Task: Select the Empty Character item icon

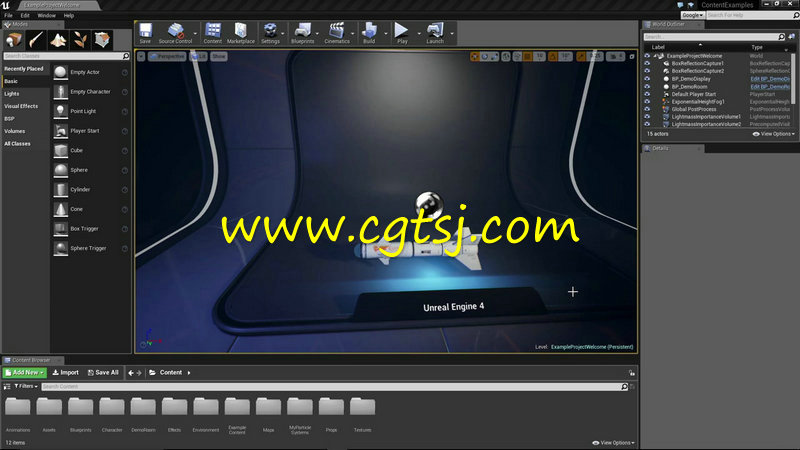Action: [61, 92]
